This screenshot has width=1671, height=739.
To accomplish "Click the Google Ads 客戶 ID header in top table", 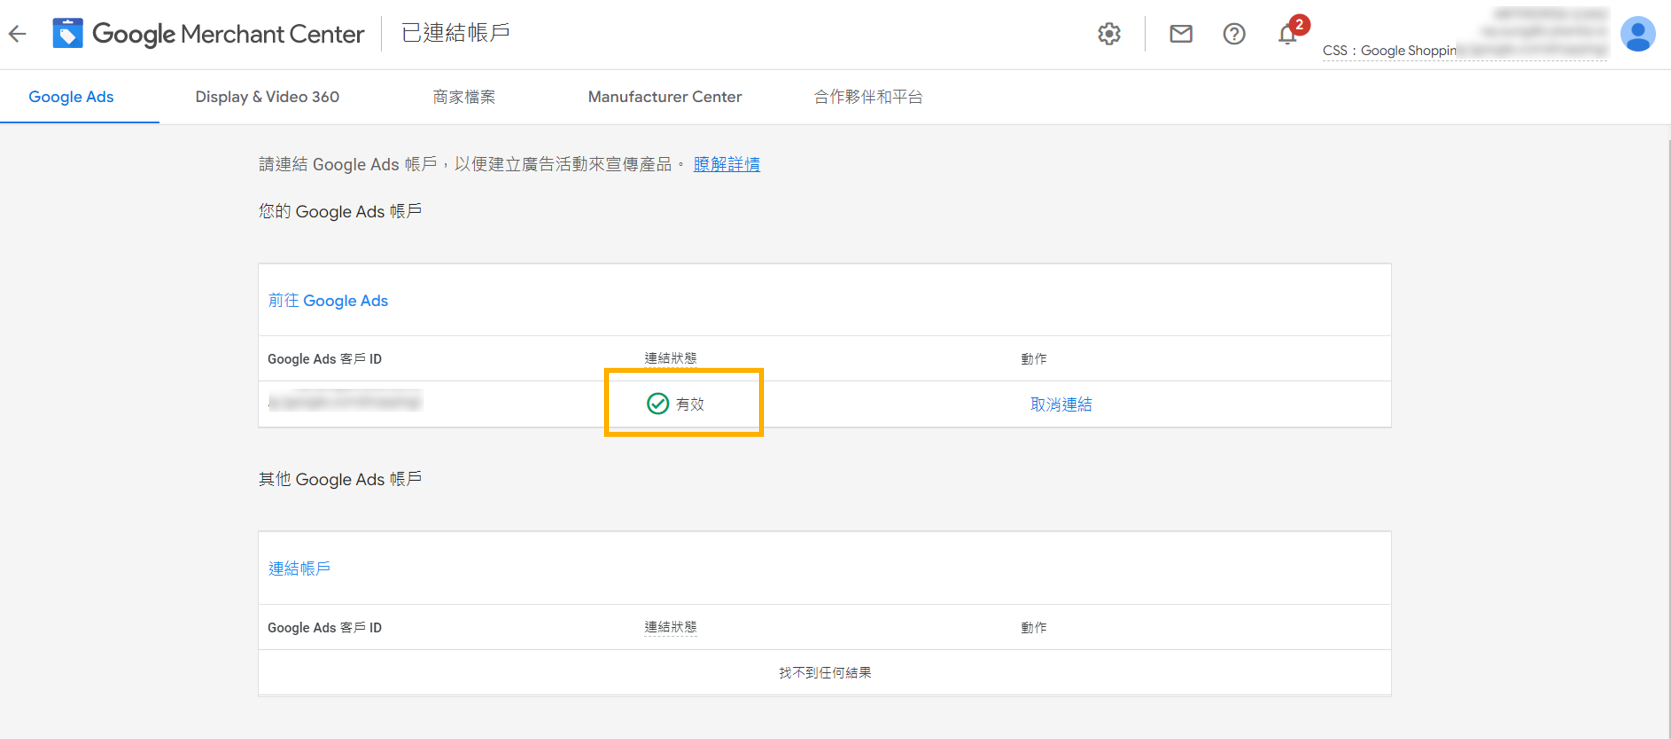I will pyautogui.click(x=325, y=359).
